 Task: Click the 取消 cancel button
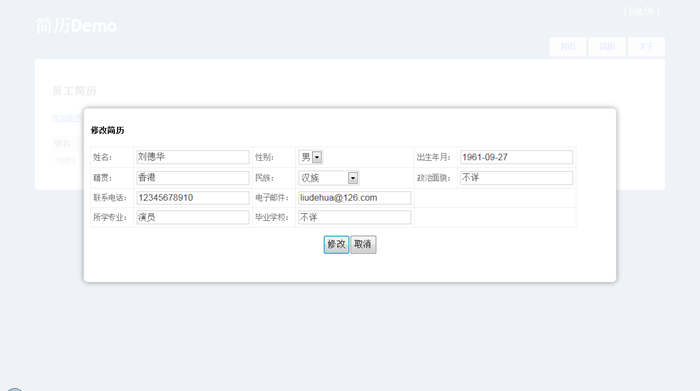(x=363, y=245)
